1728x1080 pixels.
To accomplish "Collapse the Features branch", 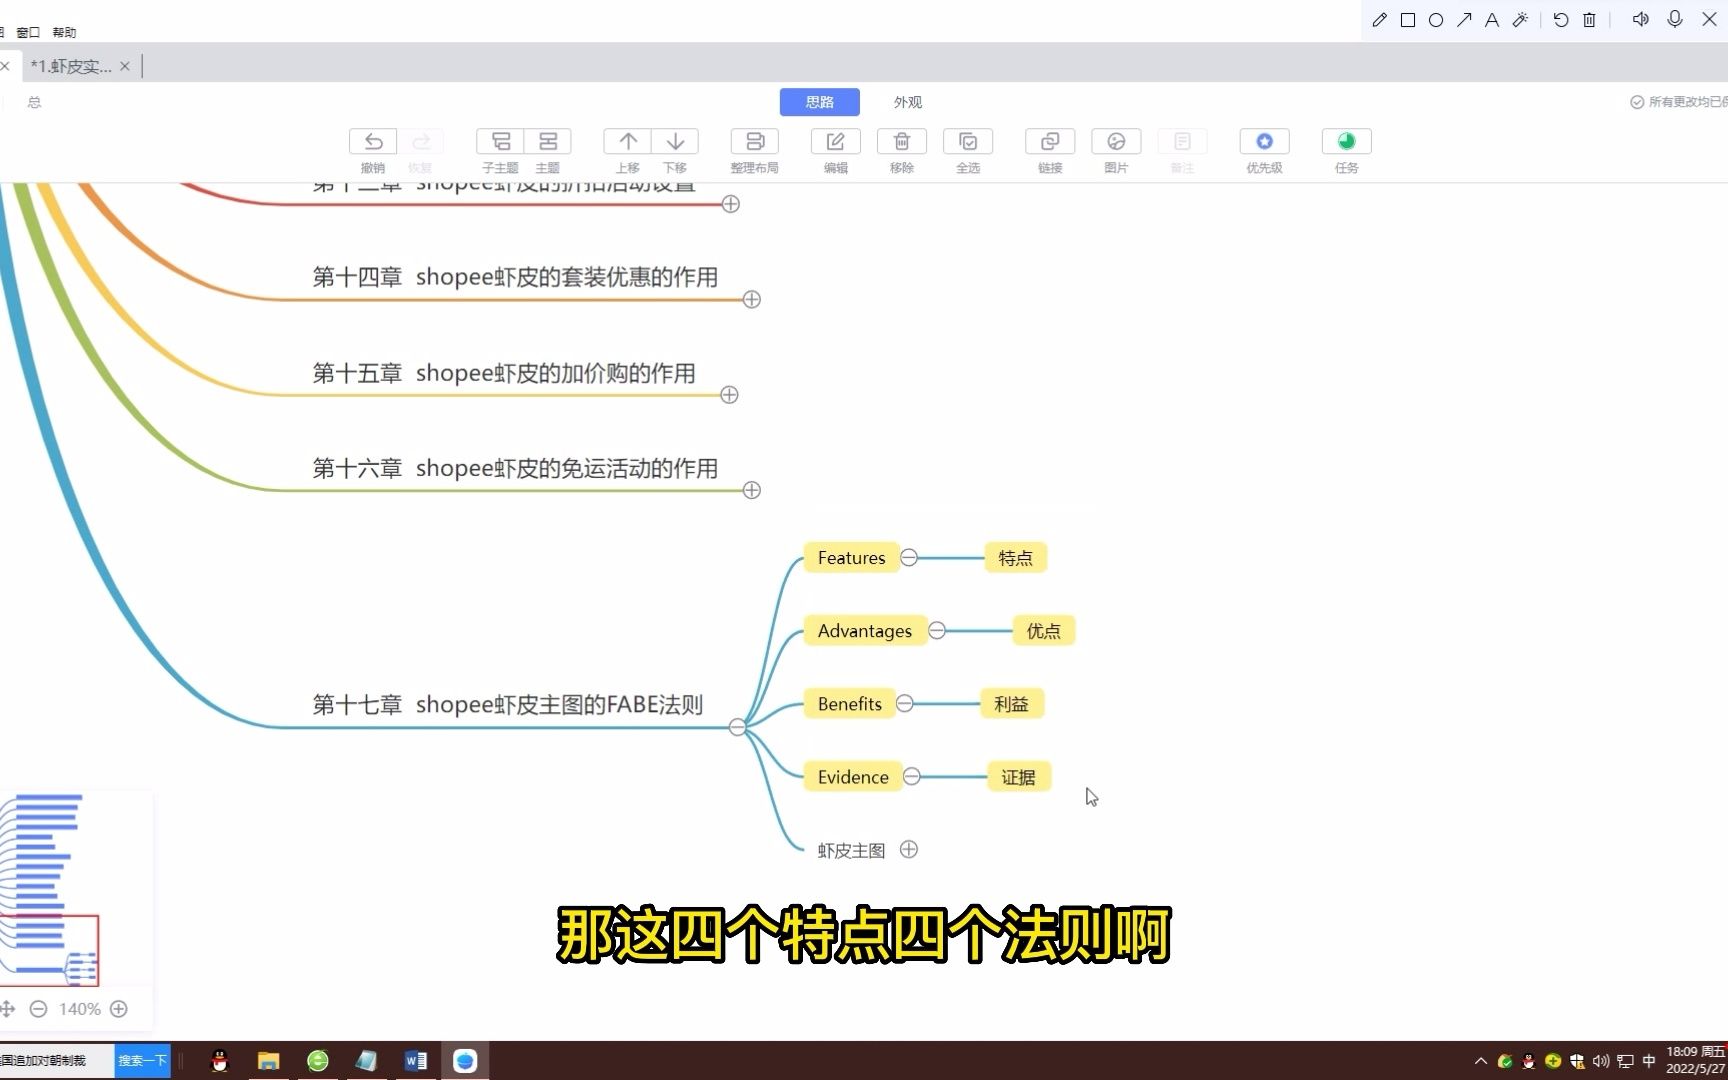I will [909, 558].
